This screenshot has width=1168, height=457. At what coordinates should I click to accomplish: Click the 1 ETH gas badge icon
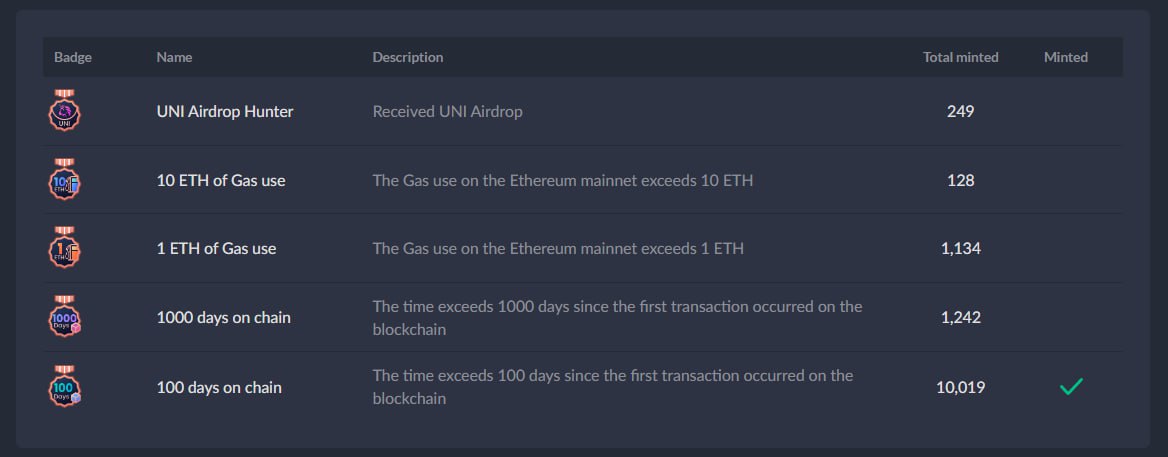pyautogui.click(x=65, y=248)
